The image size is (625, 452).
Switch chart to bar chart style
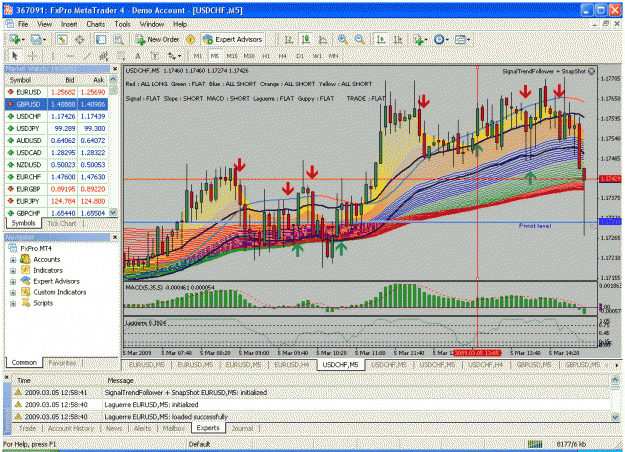click(x=289, y=39)
